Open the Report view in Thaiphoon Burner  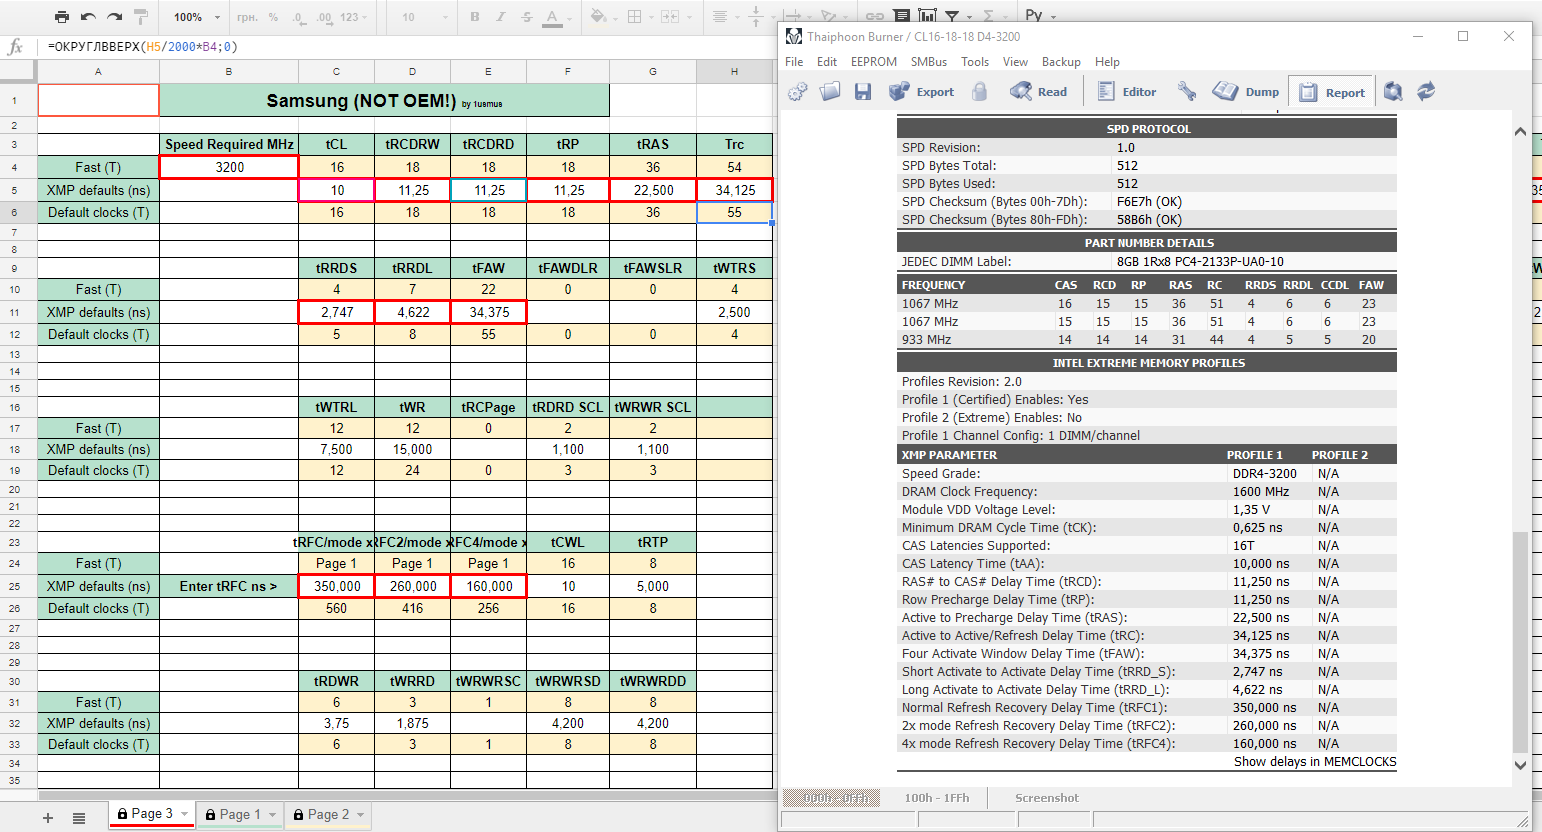pyautogui.click(x=1332, y=93)
